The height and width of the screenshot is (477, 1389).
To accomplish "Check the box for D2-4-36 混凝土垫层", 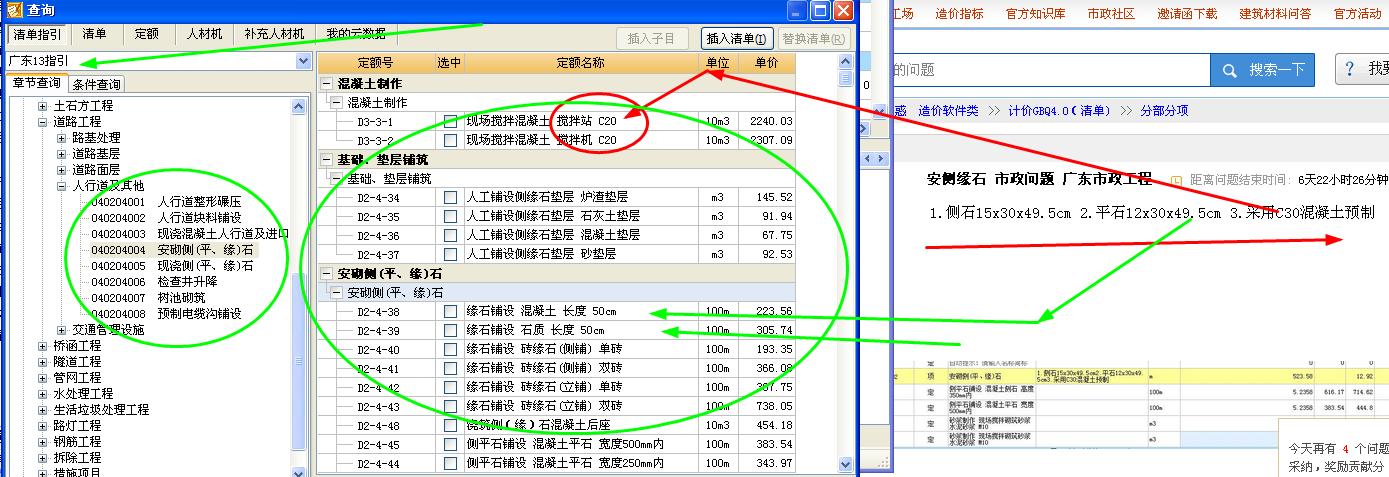I will click(450, 236).
